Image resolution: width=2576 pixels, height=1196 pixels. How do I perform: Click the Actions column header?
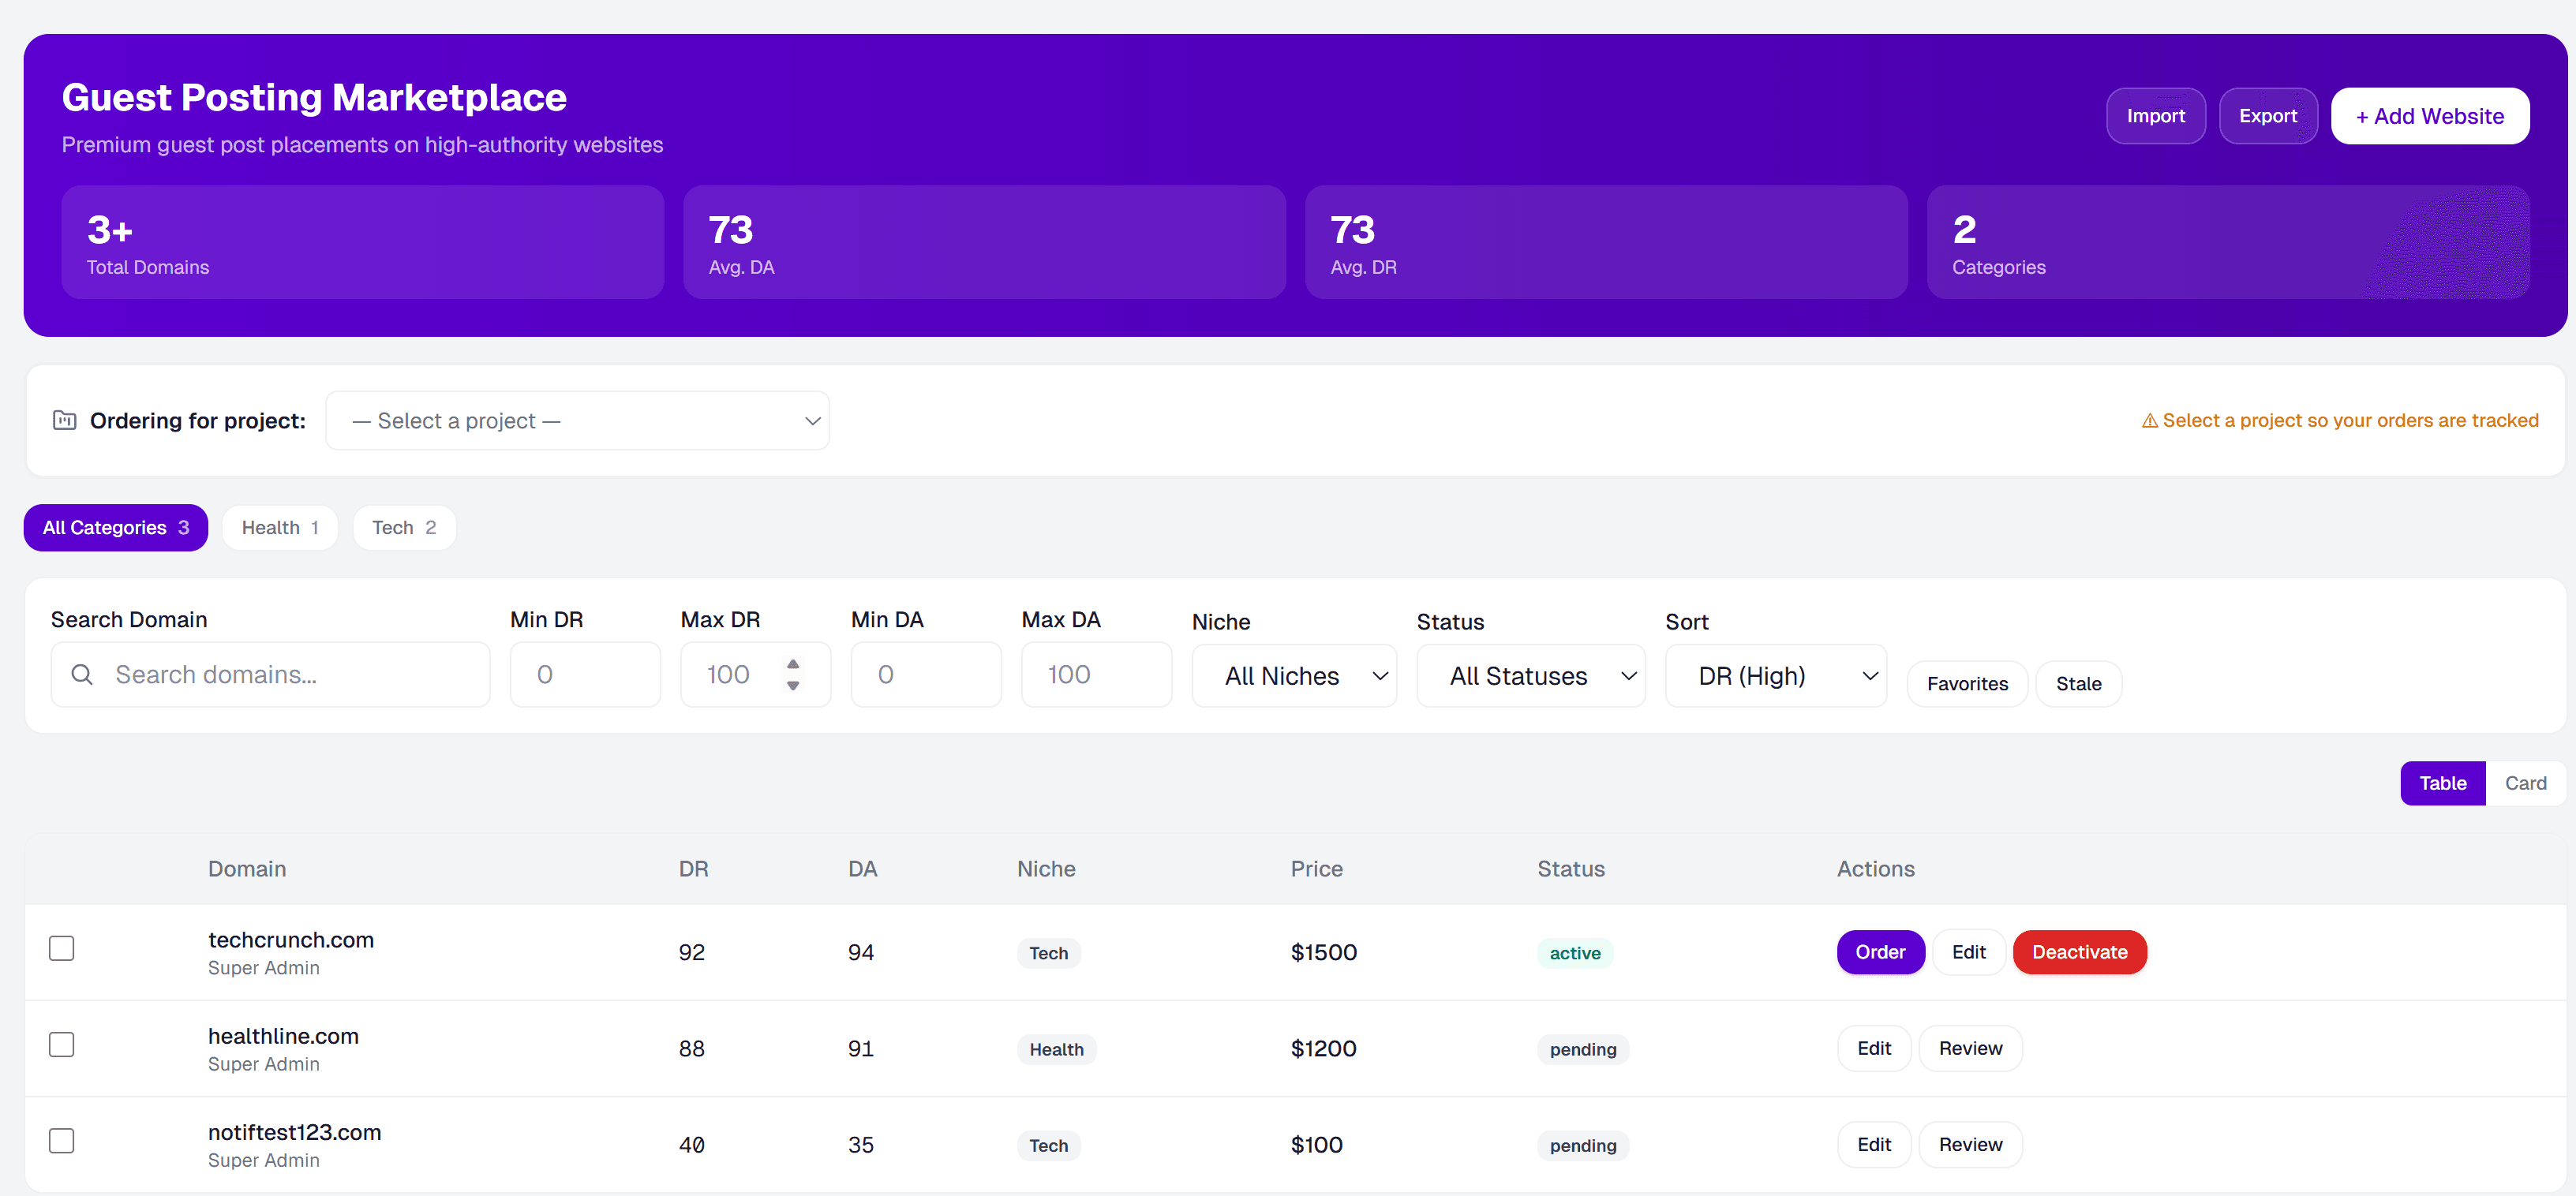point(1875,869)
